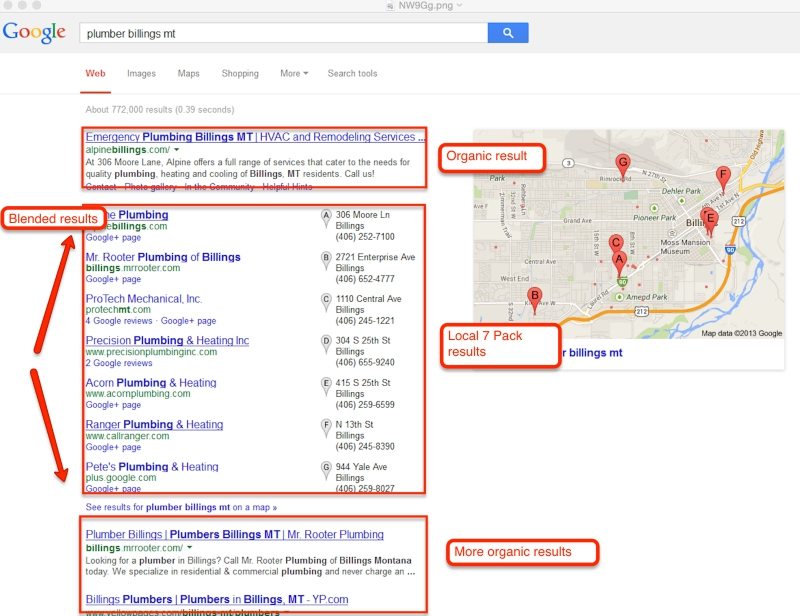Select red marker B on the map
The height and width of the screenshot is (616, 800).
pyautogui.click(x=534, y=300)
